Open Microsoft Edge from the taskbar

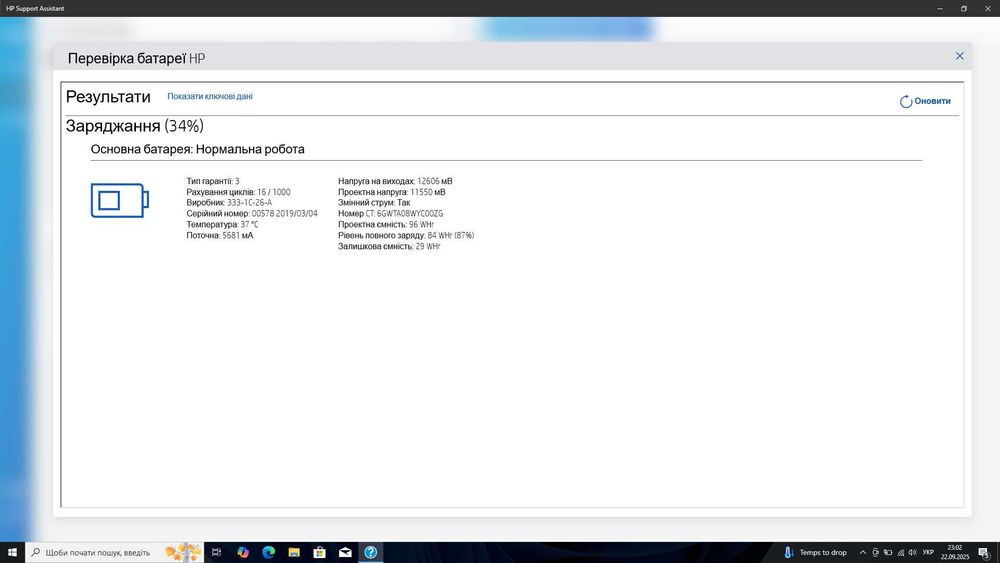click(268, 552)
